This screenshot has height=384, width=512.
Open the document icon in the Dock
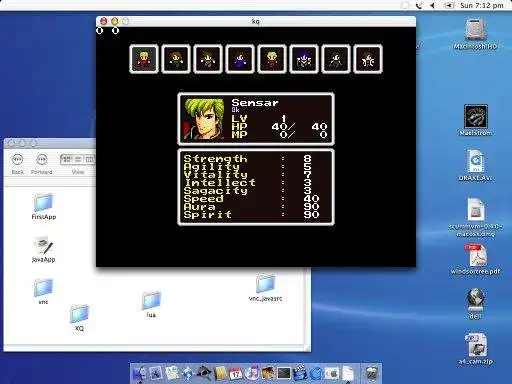tap(348, 373)
